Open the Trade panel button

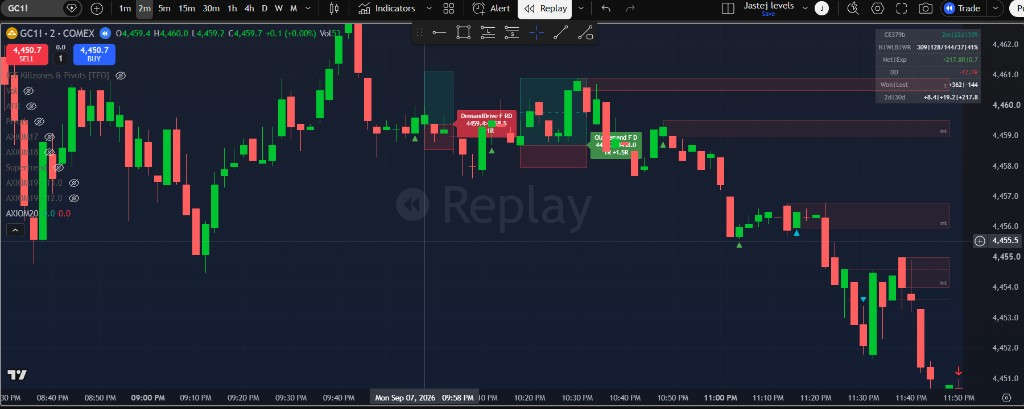[961, 8]
